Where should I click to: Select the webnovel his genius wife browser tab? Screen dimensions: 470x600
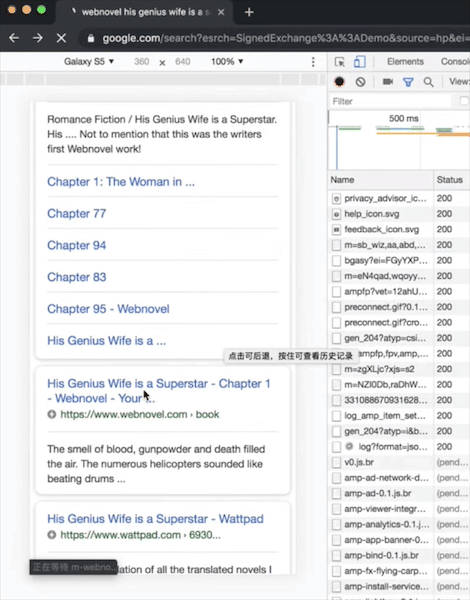145,12
